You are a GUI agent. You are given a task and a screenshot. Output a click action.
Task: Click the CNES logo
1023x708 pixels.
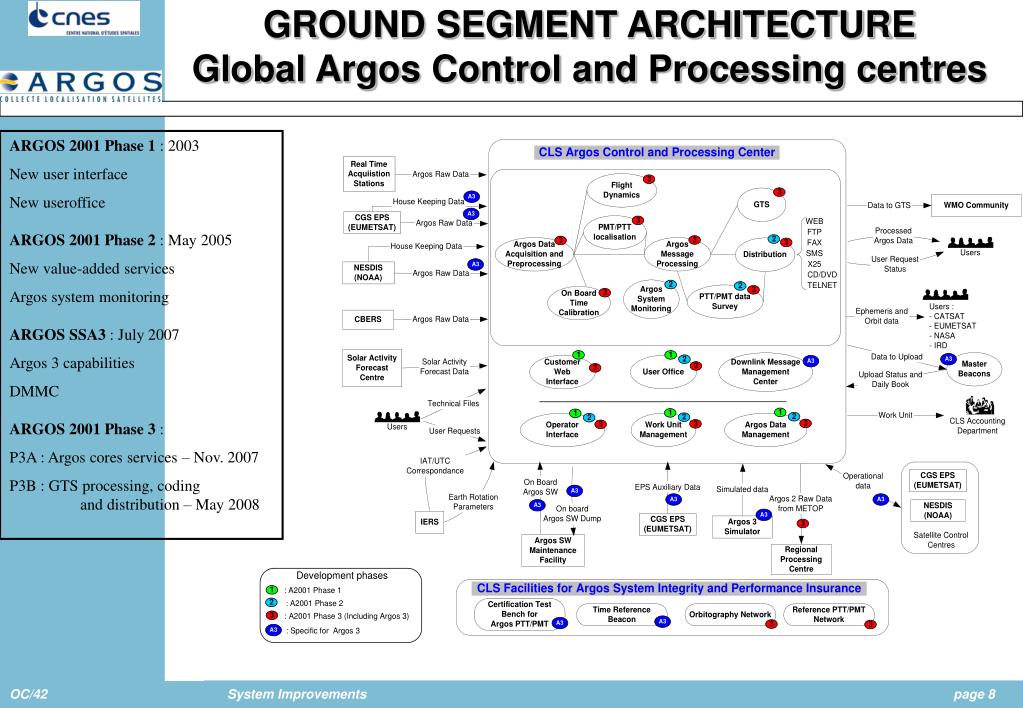pyautogui.click(x=84, y=18)
